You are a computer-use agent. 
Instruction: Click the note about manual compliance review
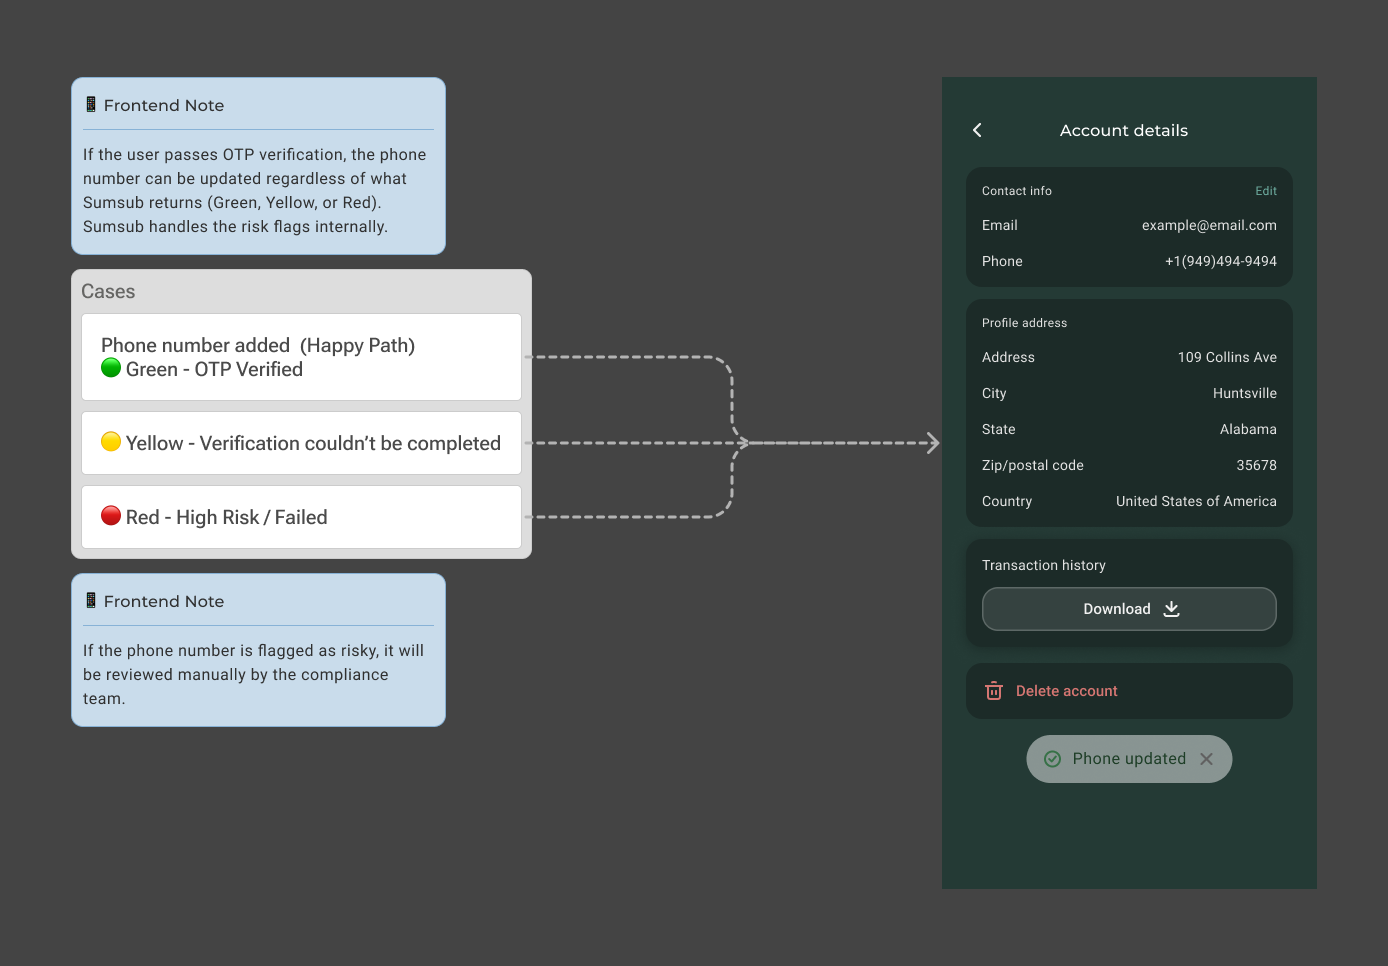click(x=258, y=650)
